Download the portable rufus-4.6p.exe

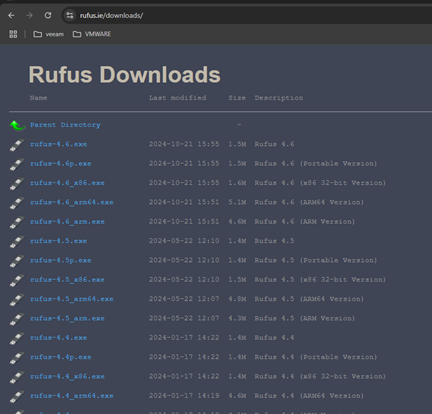point(61,163)
